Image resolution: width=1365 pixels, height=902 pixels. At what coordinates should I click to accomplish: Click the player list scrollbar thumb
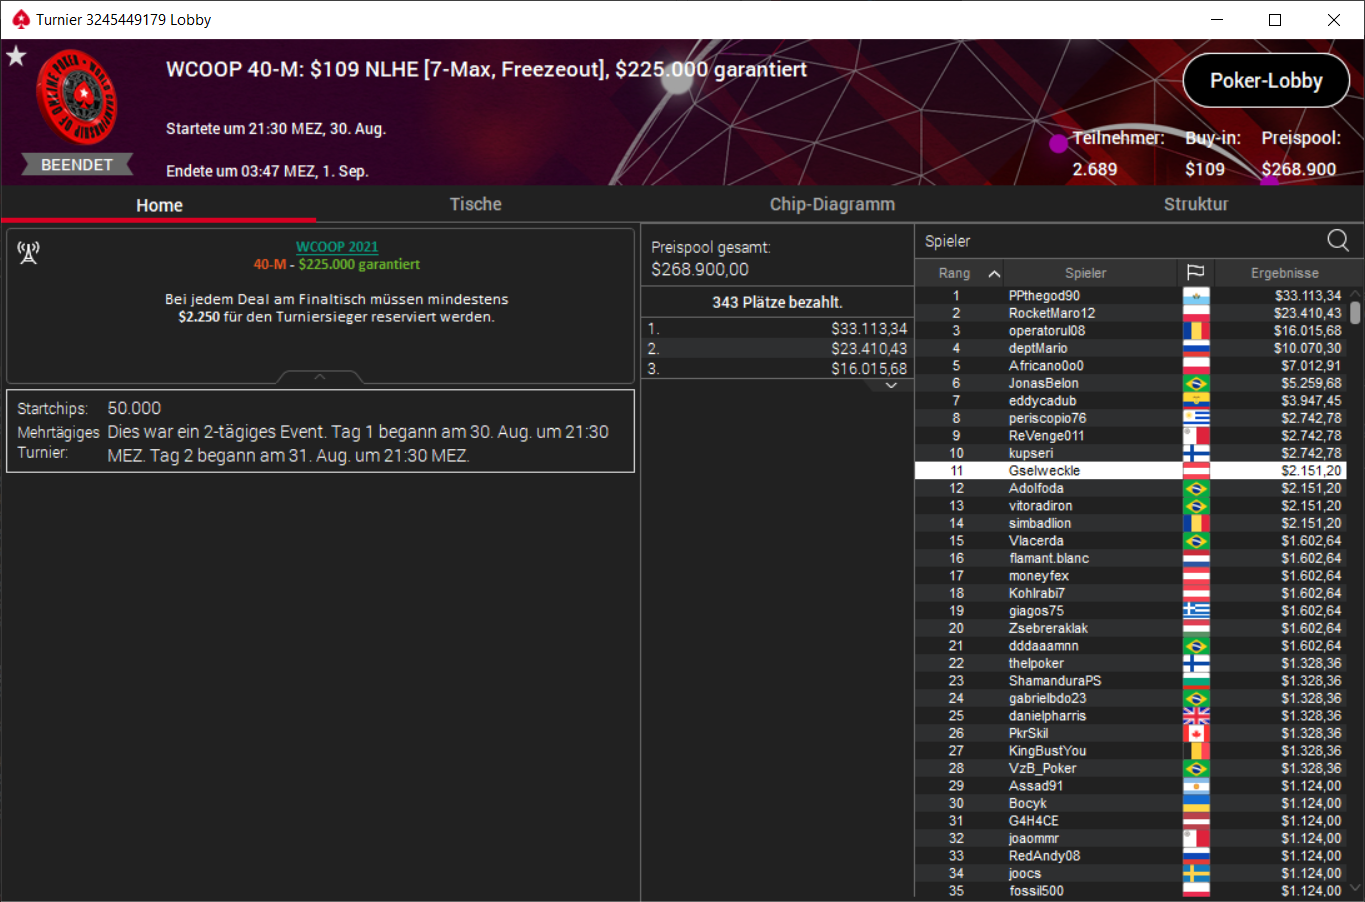pos(1355,313)
